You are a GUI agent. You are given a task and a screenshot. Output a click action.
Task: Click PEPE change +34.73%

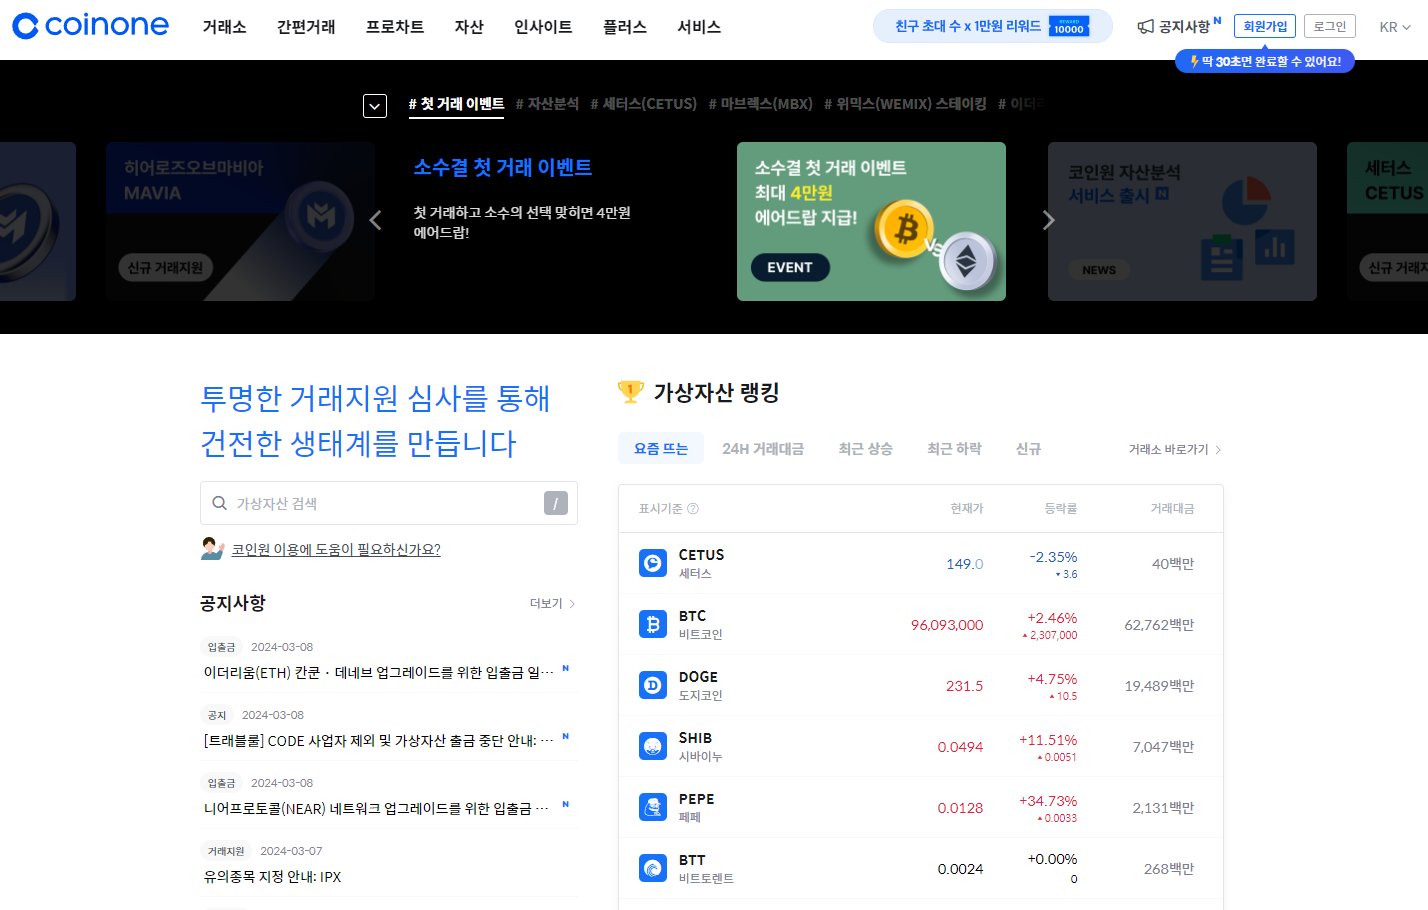[x=1048, y=800]
